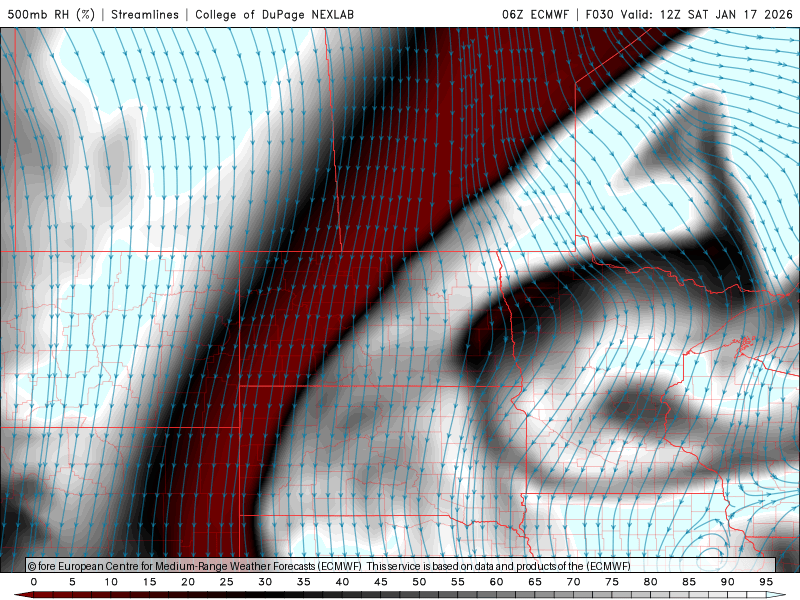Click the "95" color scale label
Screen dimensions: 800x600
[x=766, y=582]
